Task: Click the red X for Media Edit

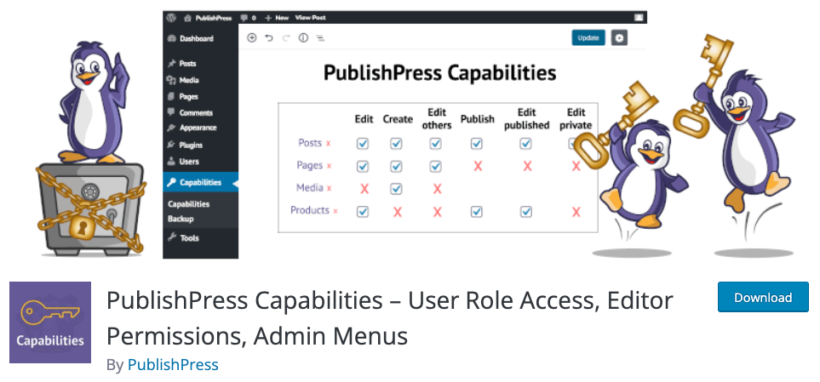Action: click(365, 189)
